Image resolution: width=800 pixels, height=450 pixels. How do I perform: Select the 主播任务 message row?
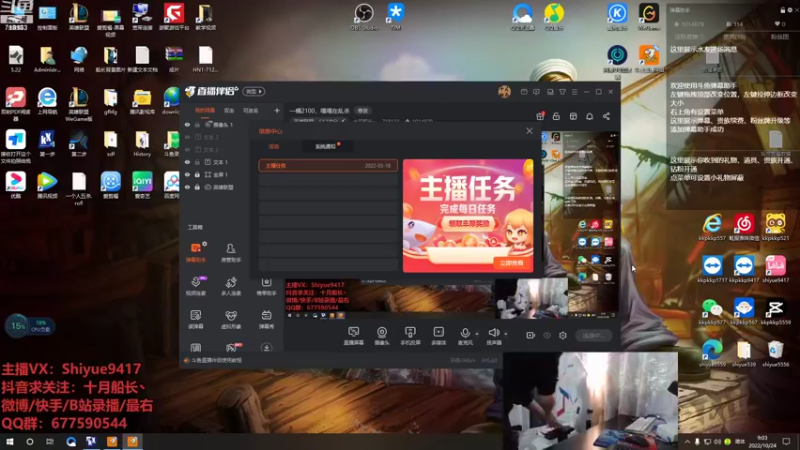pos(328,166)
